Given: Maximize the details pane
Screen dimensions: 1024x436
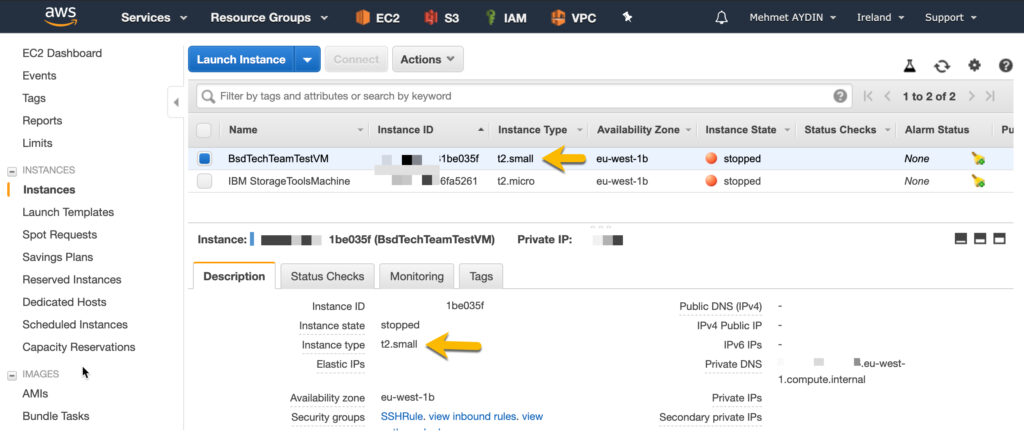Looking at the screenshot, I should (x=999, y=239).
